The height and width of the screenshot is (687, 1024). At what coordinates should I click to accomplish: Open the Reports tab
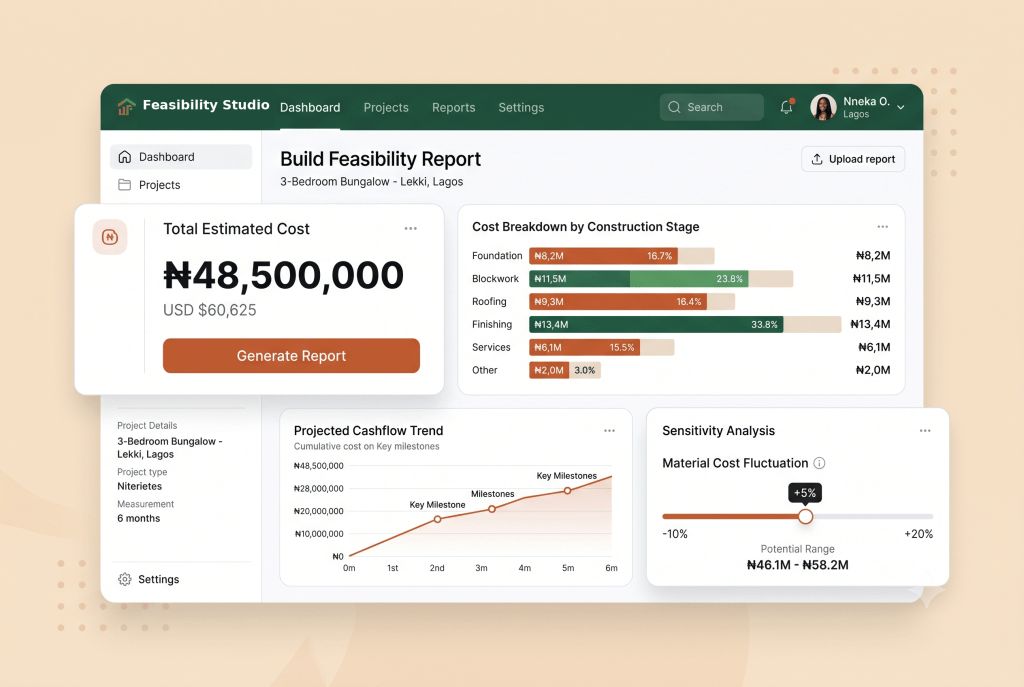pyautogui.click(x=453, y=108)
